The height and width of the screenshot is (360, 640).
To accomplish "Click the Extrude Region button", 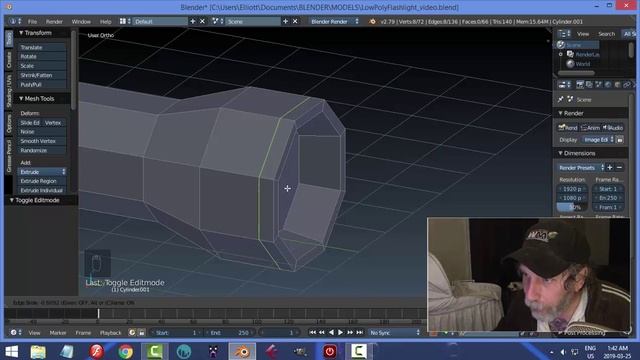I will (42, 181).
